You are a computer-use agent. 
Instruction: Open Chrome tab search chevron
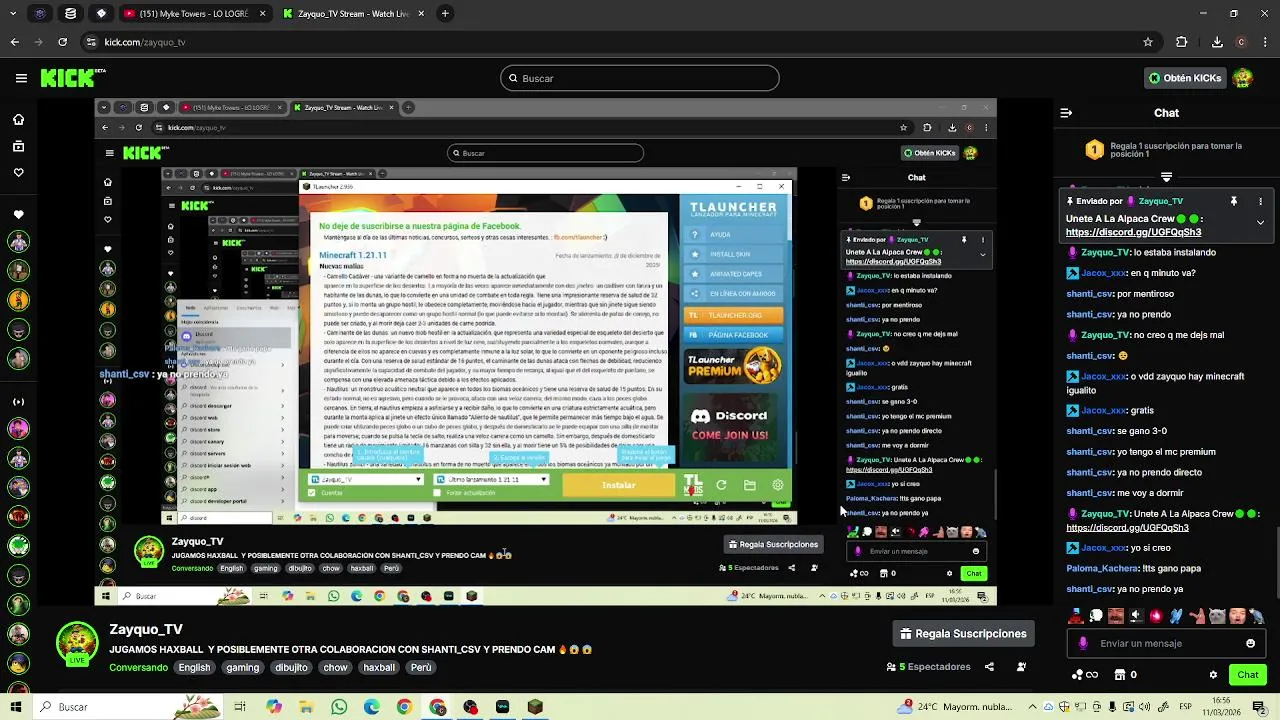(x=14, y=14)
